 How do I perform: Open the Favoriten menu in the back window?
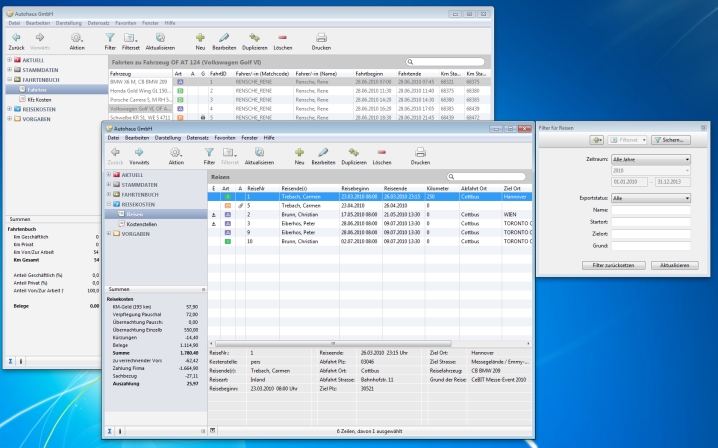(x=124, y=22)
